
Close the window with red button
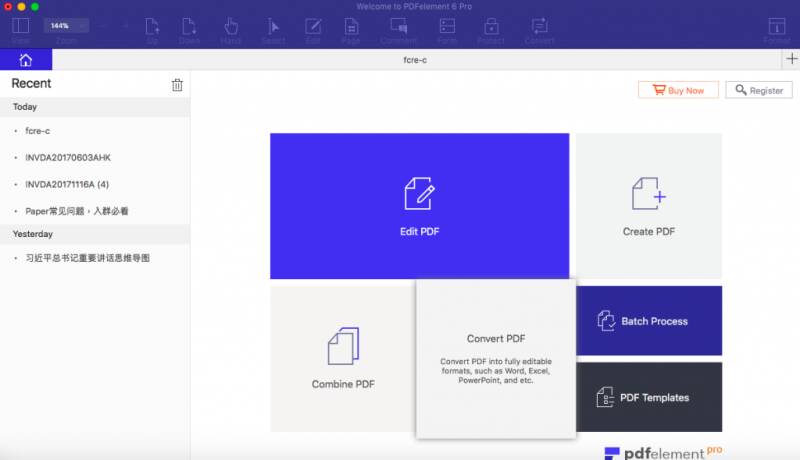pyautogui.click(x=8, y=7)
